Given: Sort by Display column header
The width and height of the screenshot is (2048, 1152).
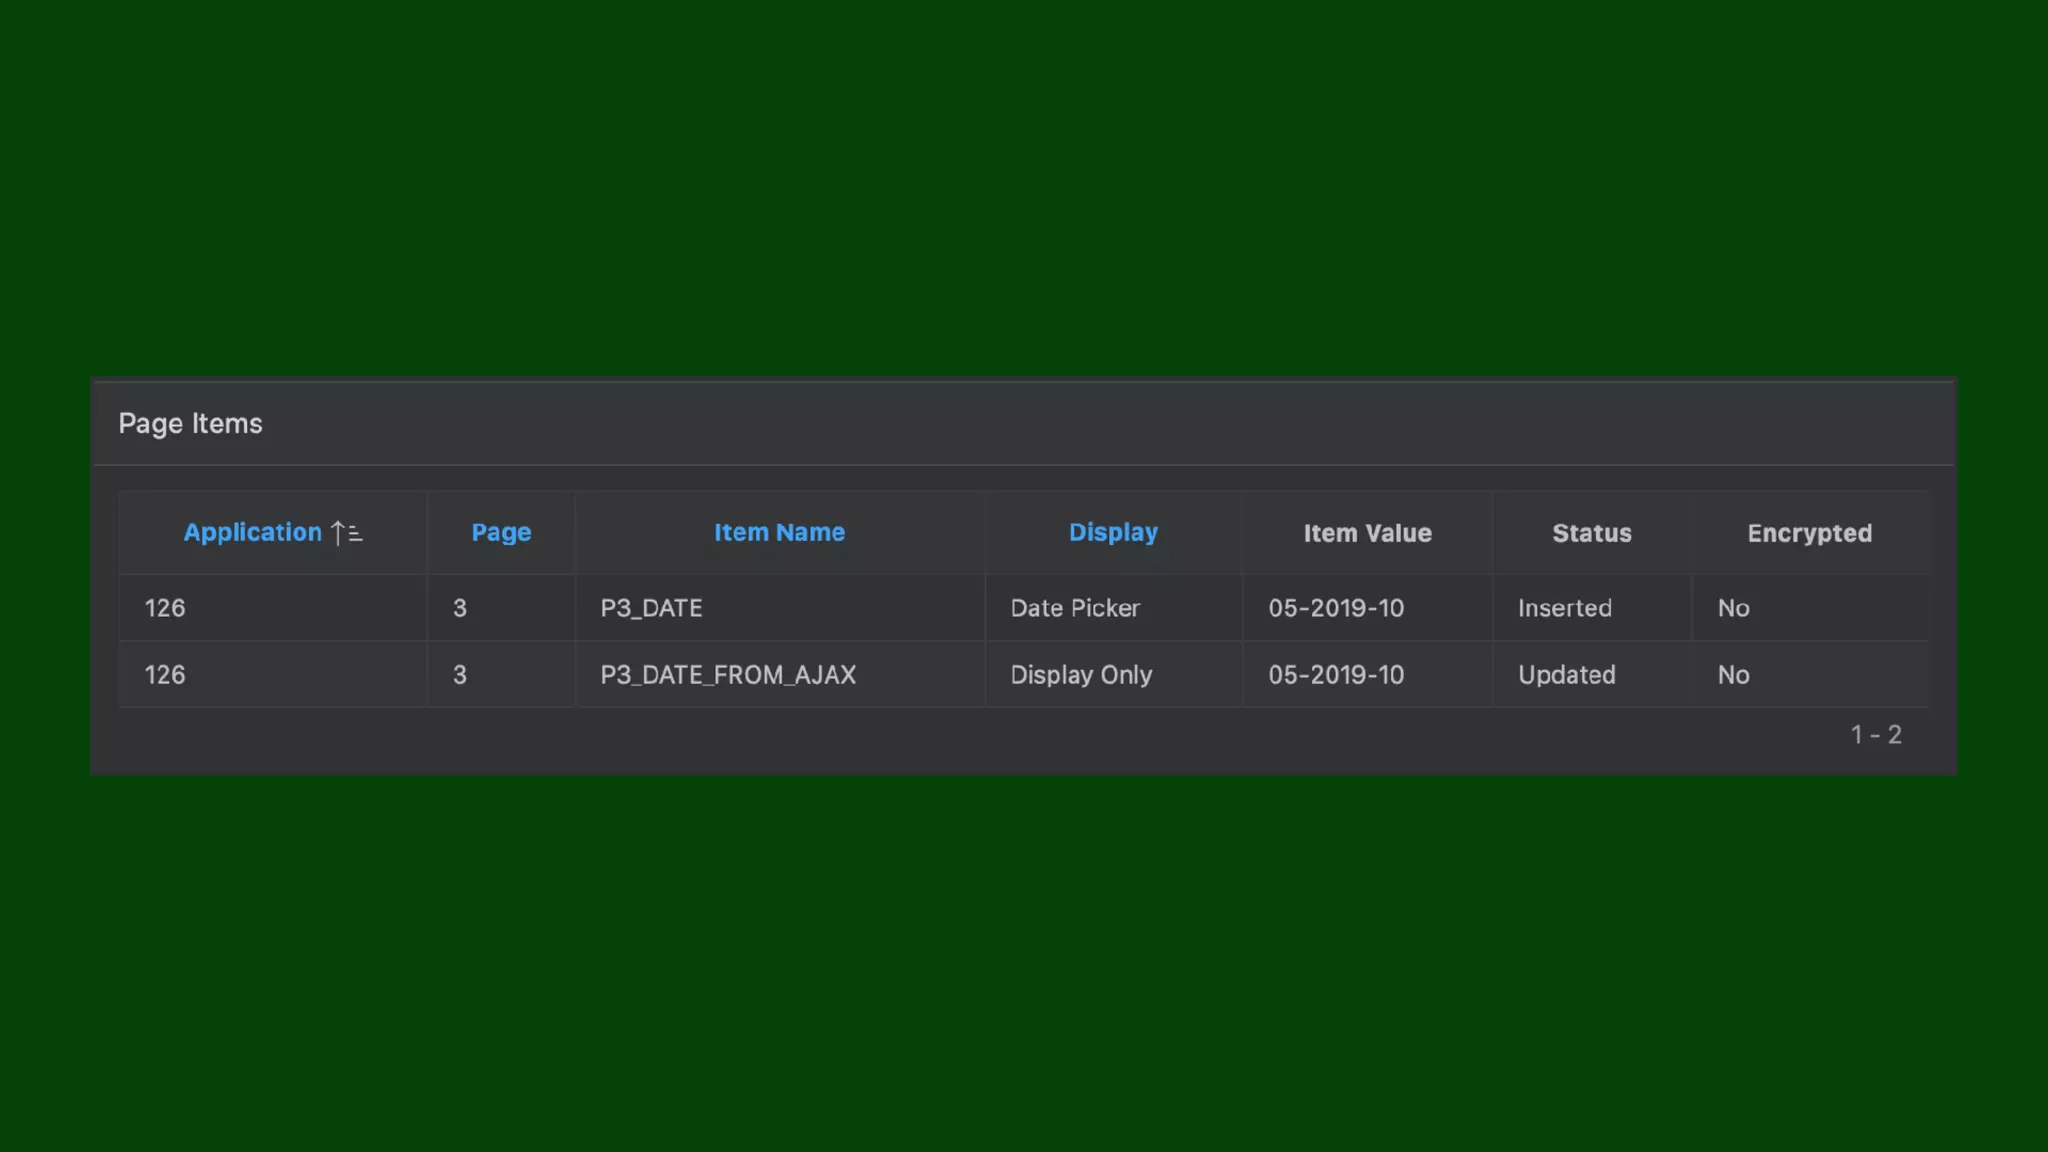Looking at the screenshot, I should pos(1113,533).
